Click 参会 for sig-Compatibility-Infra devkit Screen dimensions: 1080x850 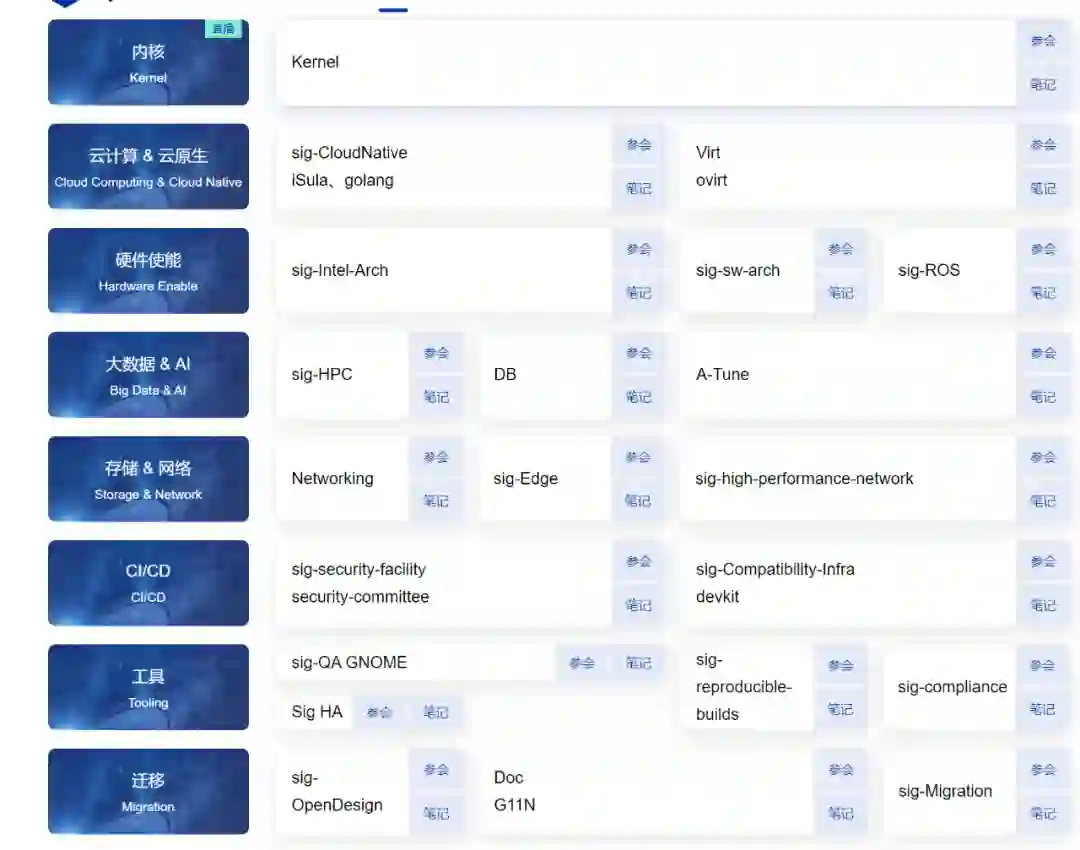(1043, 561)
